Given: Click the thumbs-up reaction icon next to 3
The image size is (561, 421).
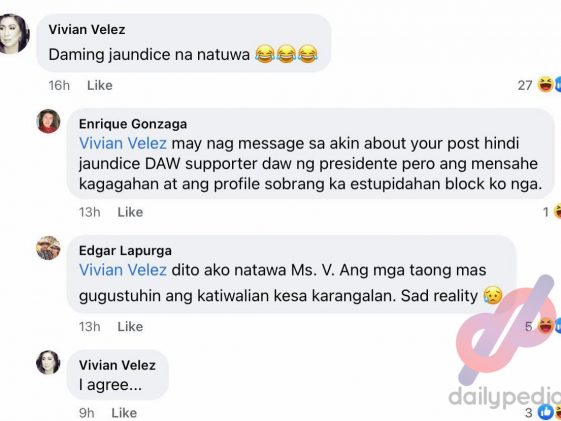Looking at the screenshot, I should point(546,412).
